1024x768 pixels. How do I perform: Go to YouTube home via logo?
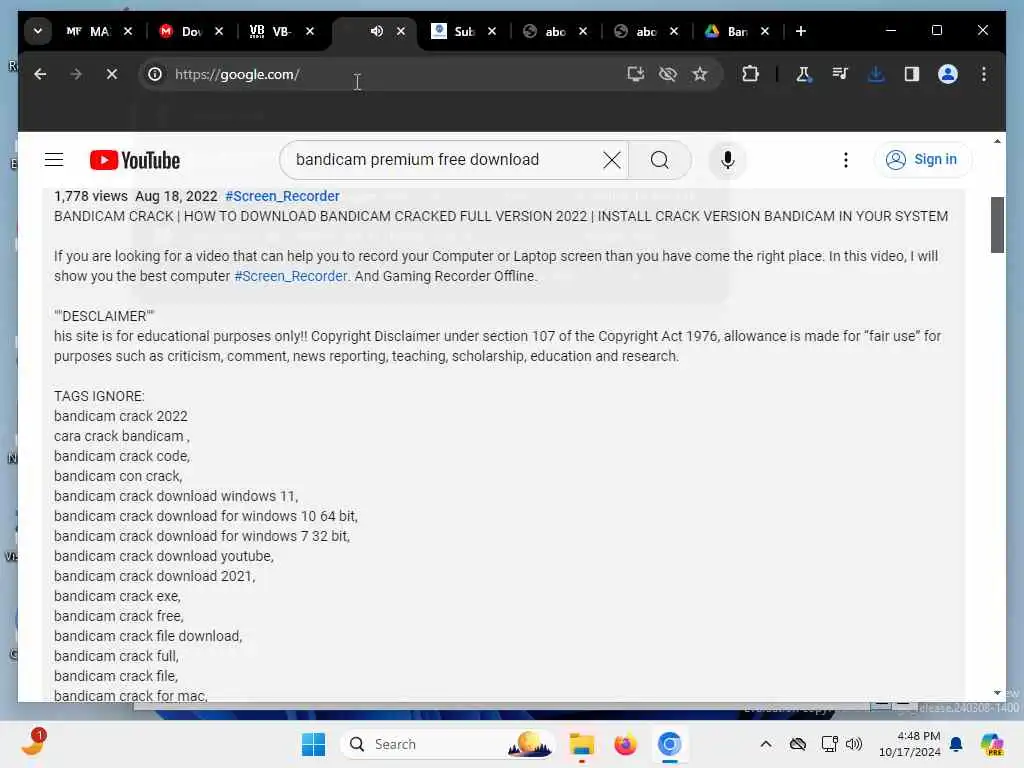[x=135, y=160]
